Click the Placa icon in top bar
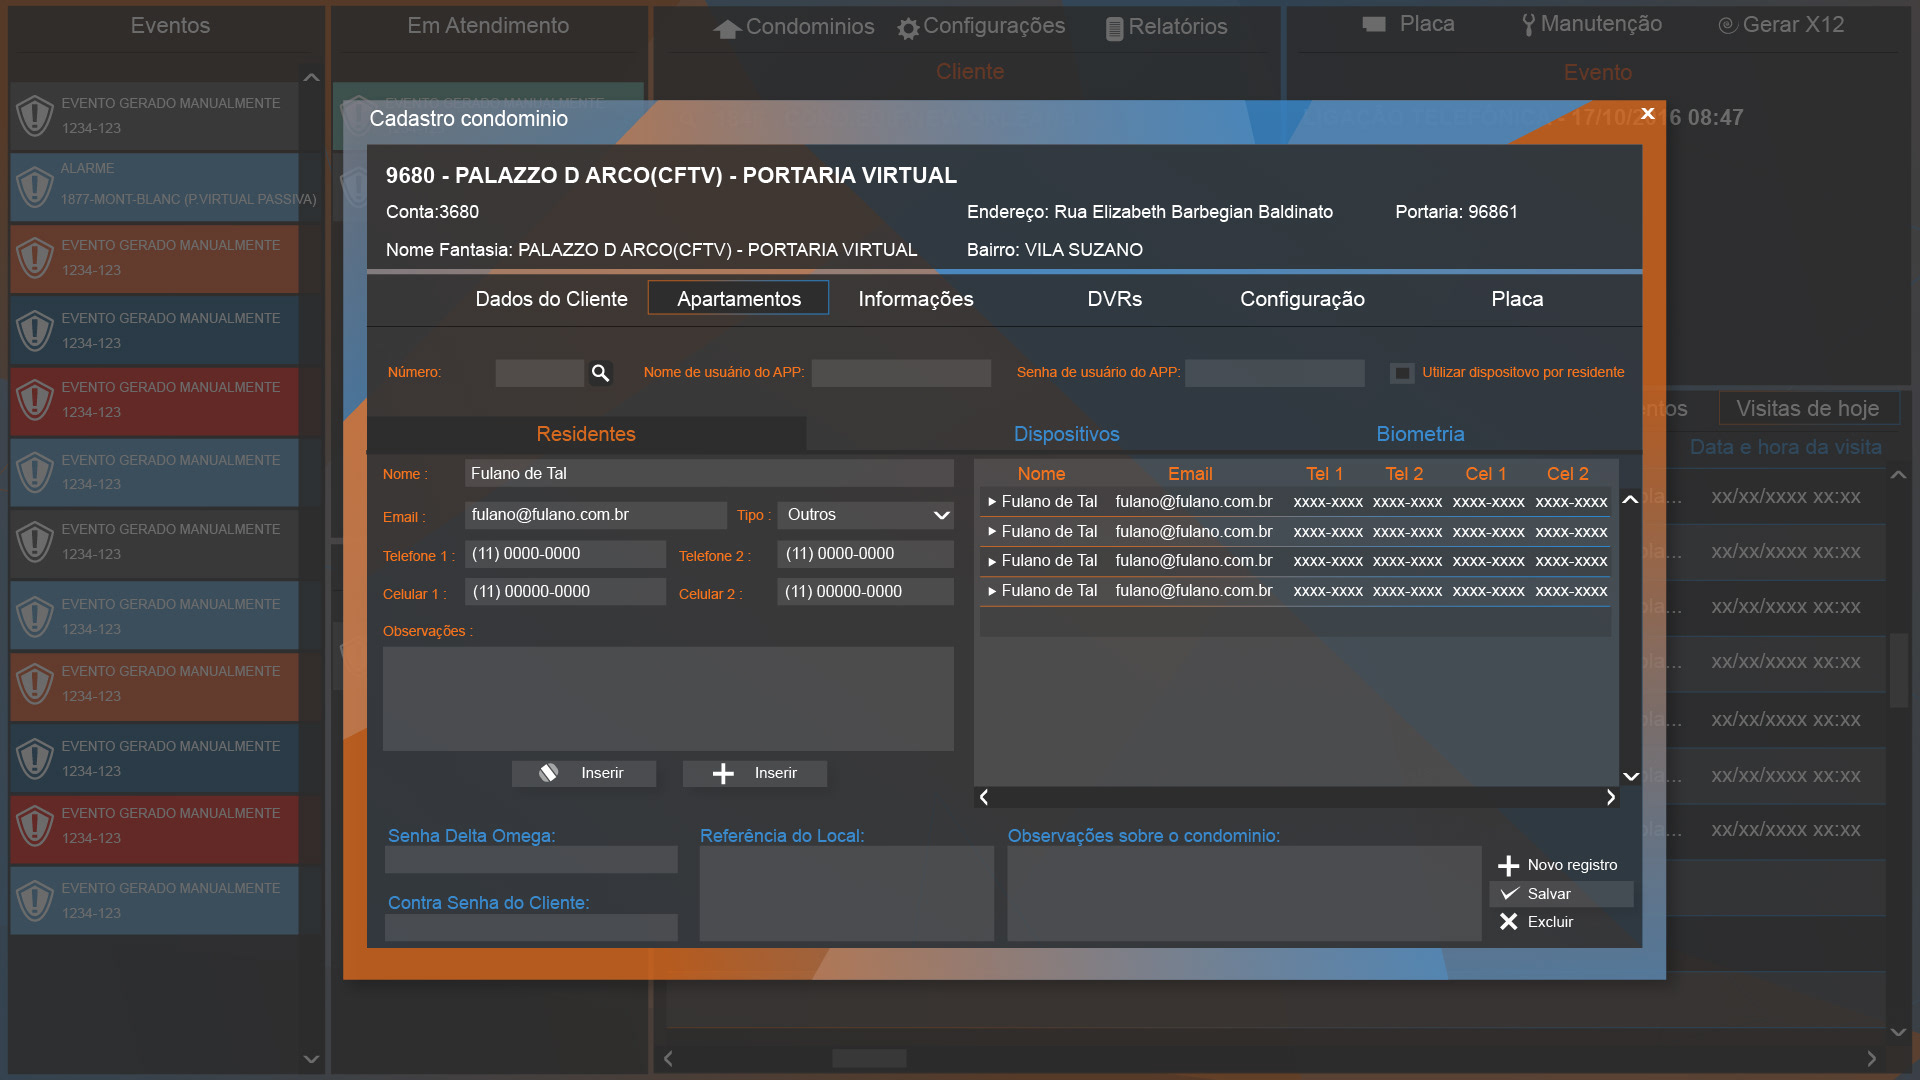Viewport: 1920px width, 1080px height. pos(1374,24)
